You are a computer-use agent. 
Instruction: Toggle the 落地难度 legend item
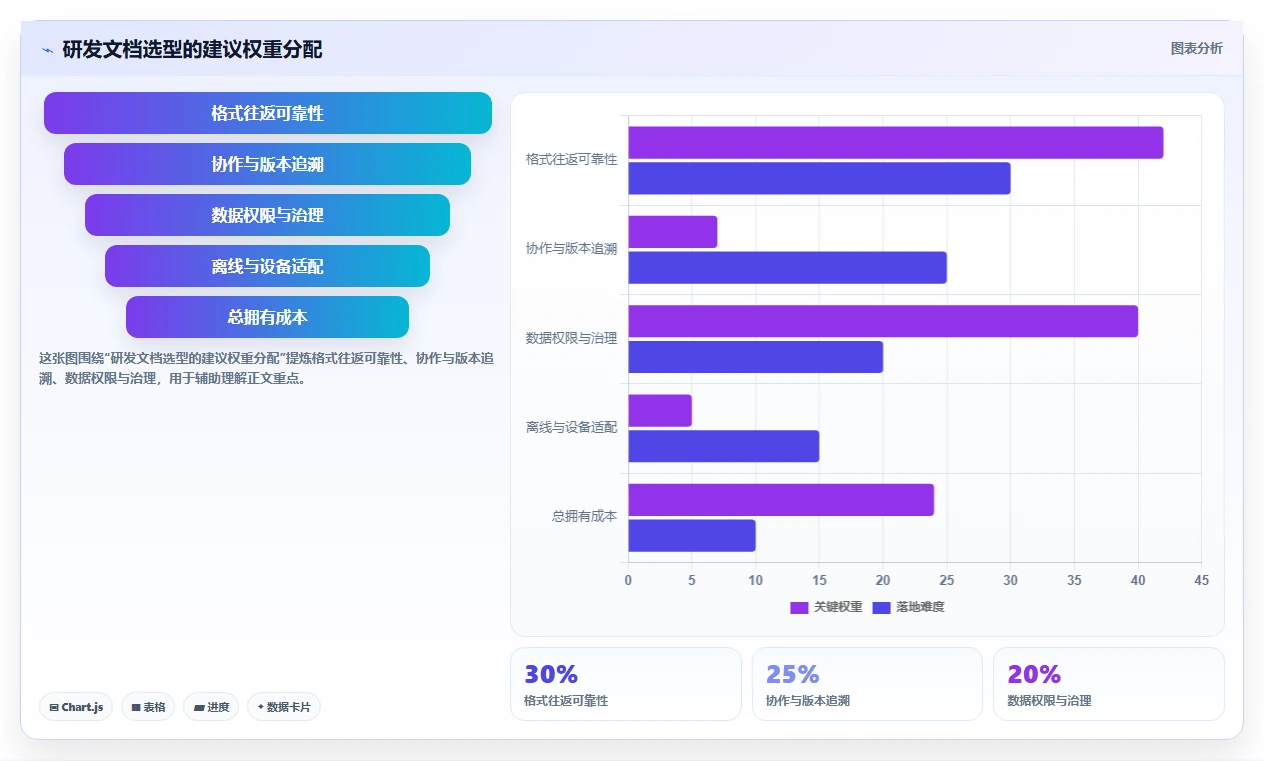coord(908,607)
